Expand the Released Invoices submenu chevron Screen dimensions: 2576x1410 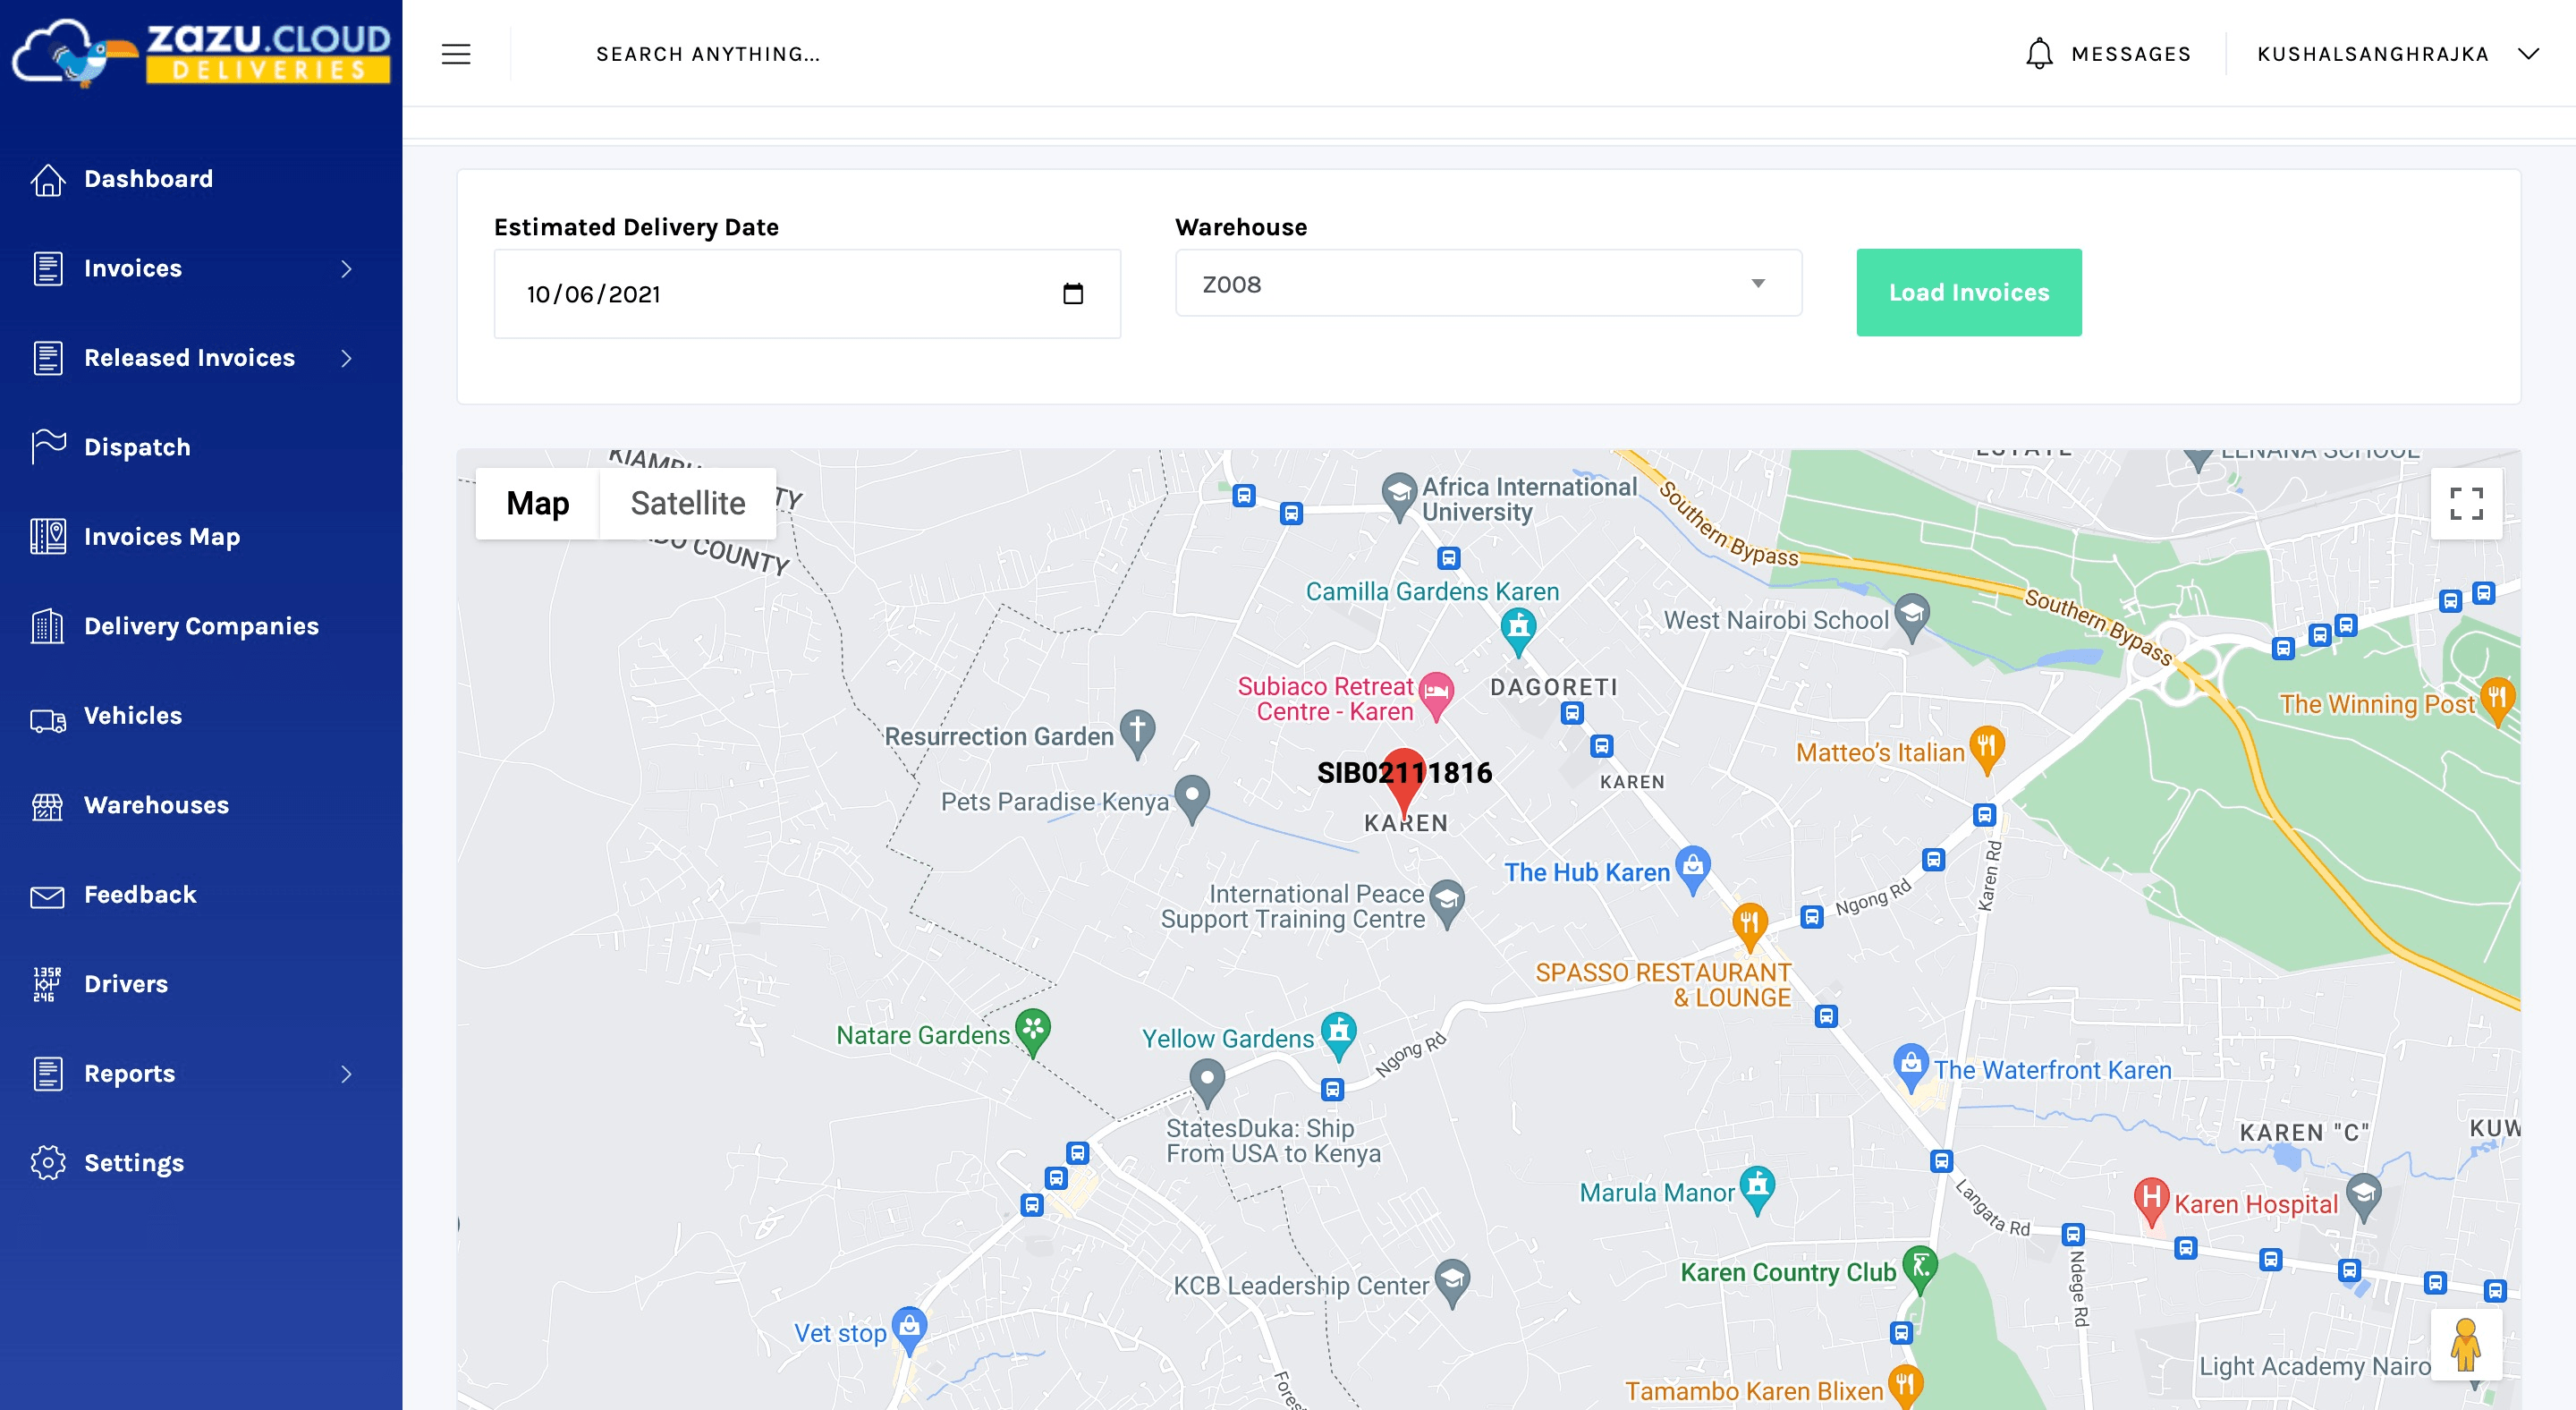346,358
